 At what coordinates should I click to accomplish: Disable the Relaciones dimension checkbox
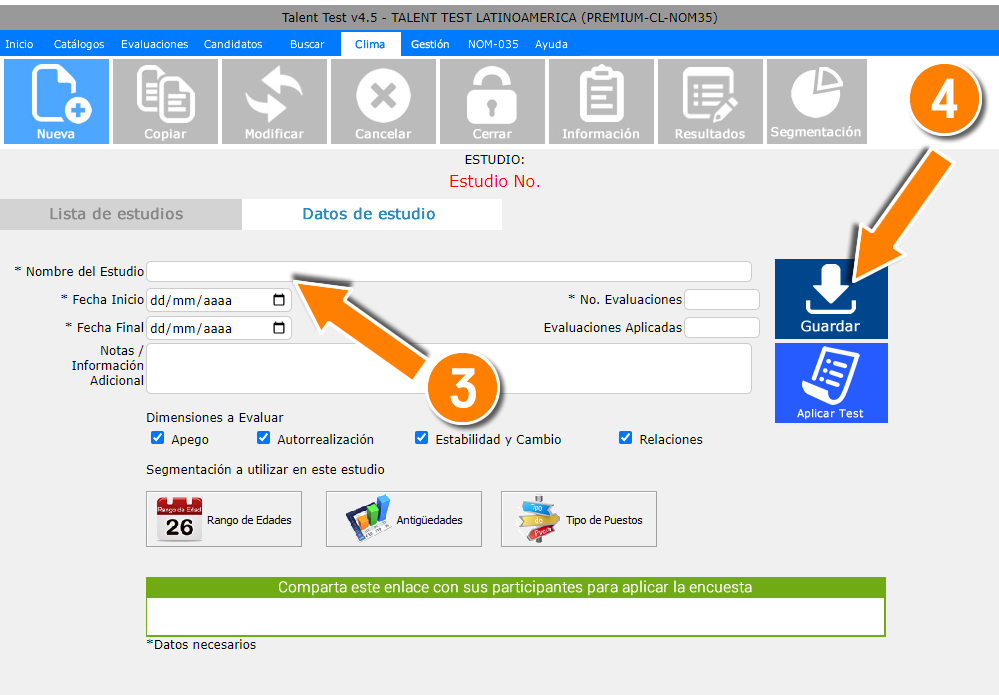(x=626, y=438)
